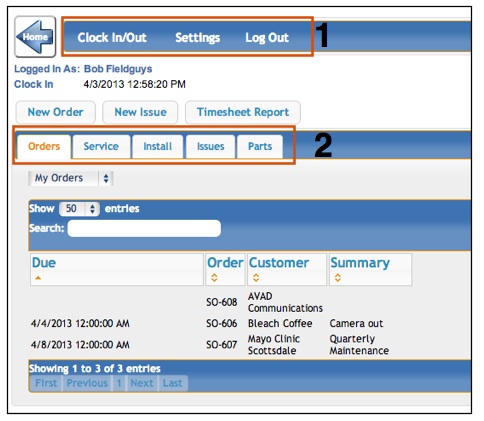Open the Timesheet Report
This screenshot has width=484, height=421.
[x=243, y=112]
